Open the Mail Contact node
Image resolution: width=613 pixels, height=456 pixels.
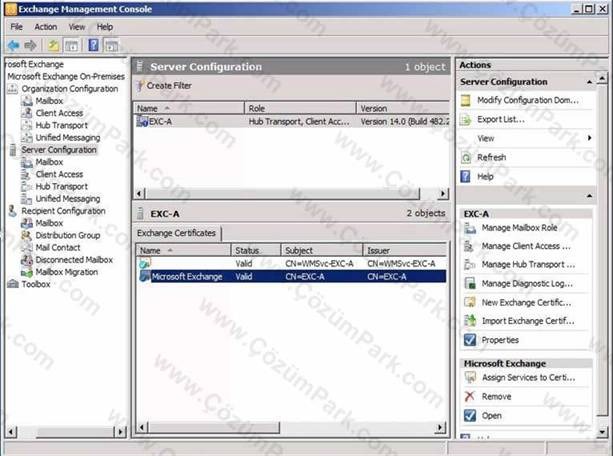point(58,248)
